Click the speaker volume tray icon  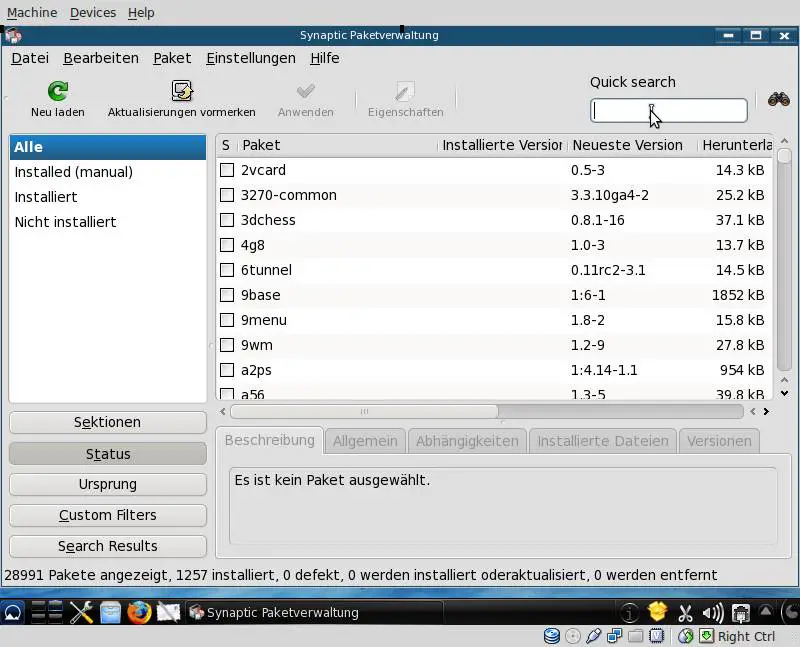click(713, 613)
